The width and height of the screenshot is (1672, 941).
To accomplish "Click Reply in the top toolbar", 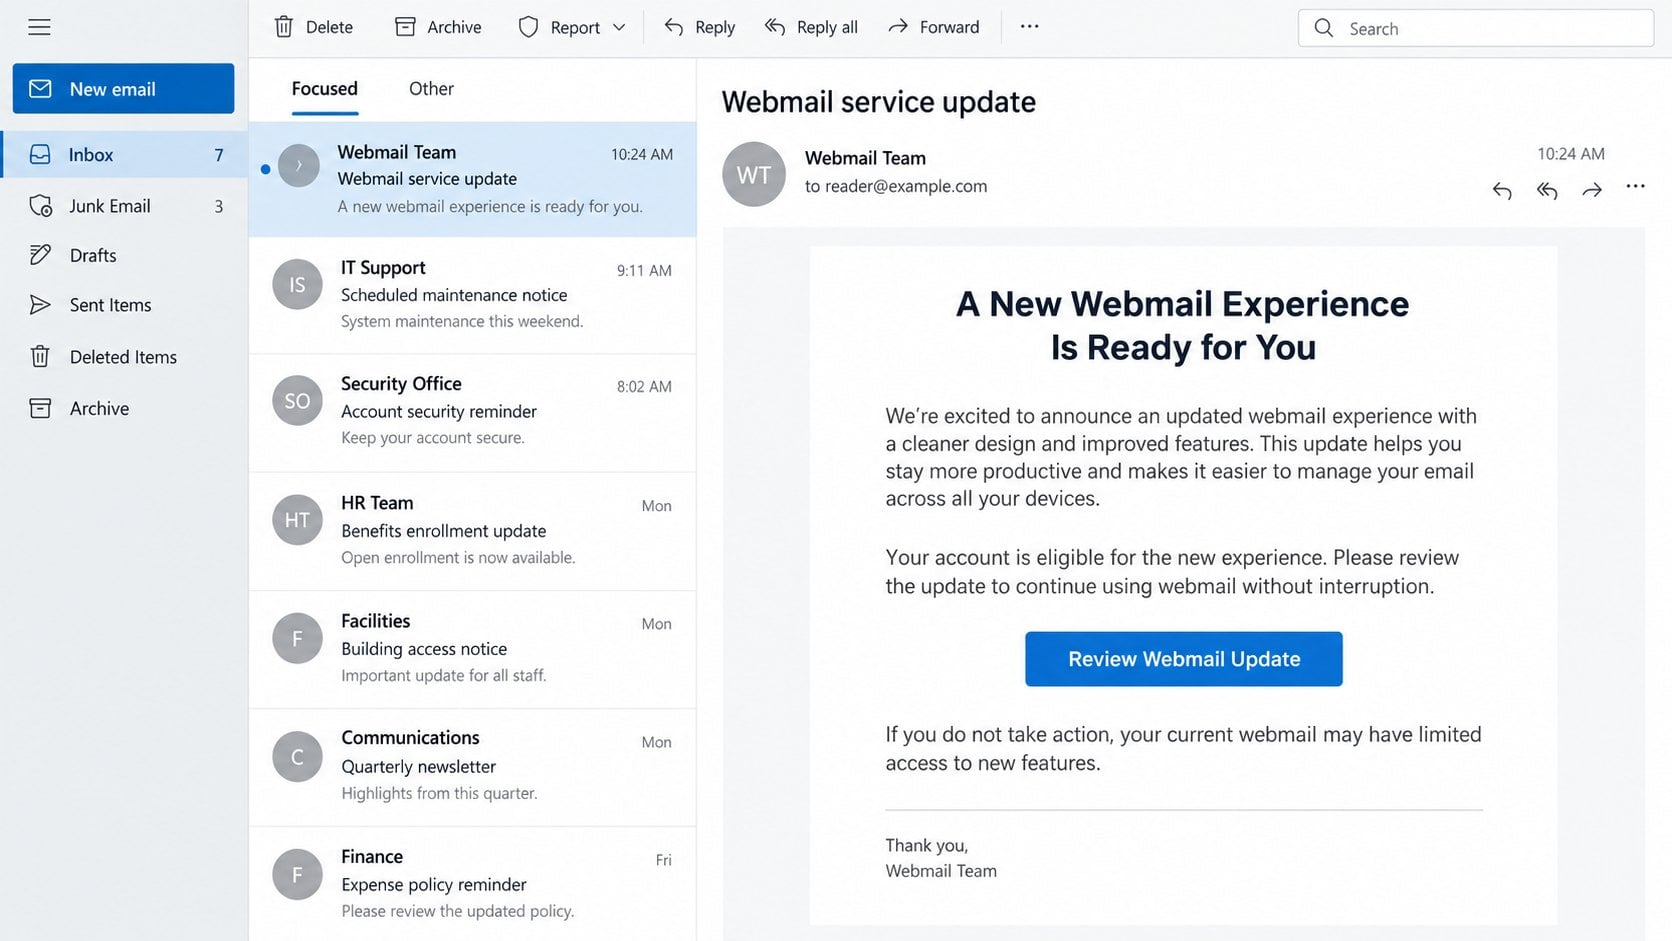I will coord(700,27).
